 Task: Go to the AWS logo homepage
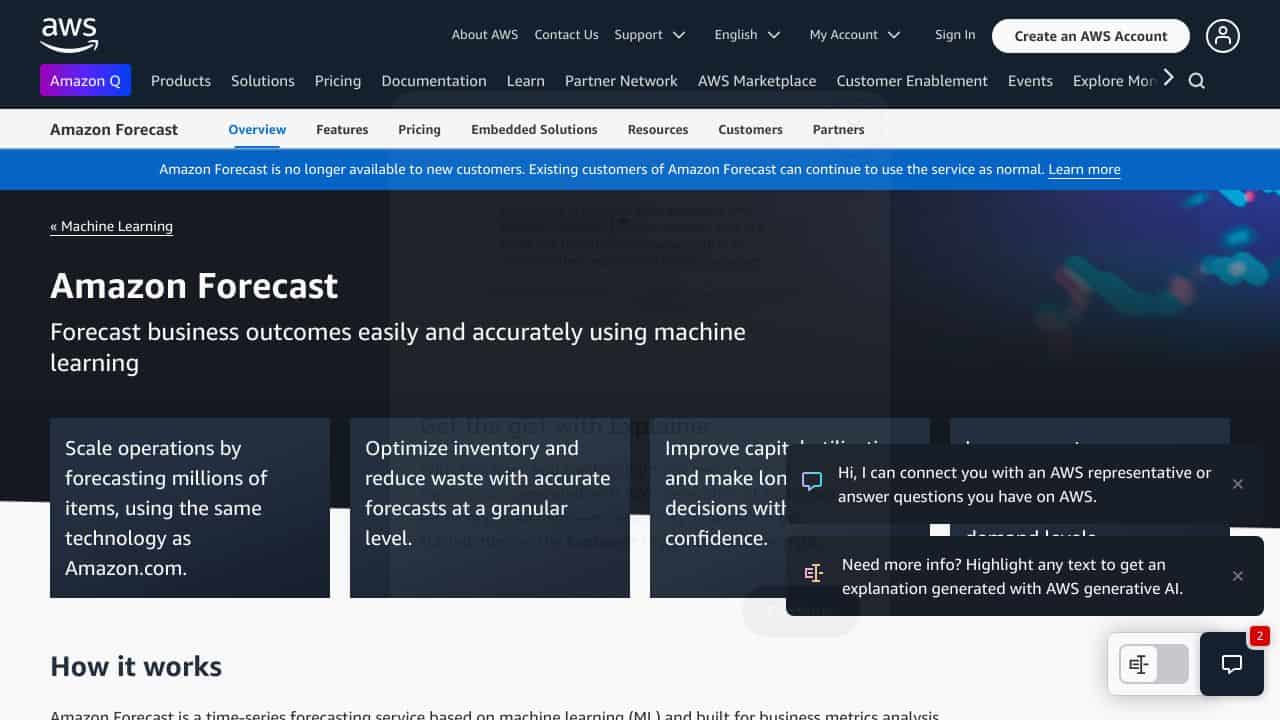(69, 34)
